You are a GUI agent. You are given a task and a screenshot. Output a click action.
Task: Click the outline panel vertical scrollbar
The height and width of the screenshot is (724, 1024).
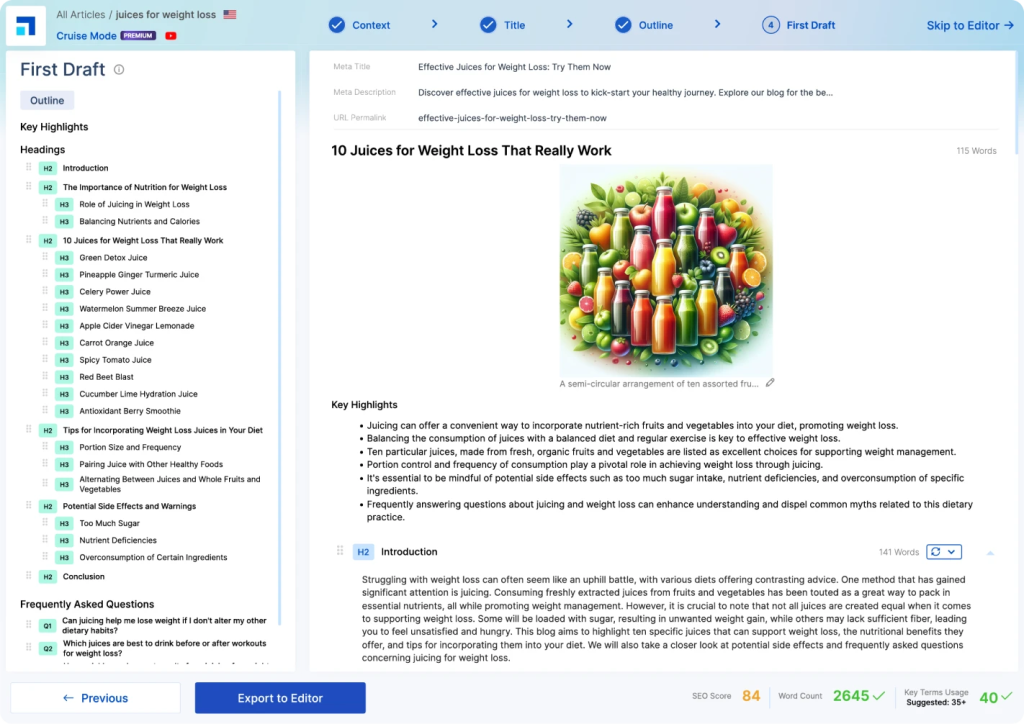tap(280, 350)
